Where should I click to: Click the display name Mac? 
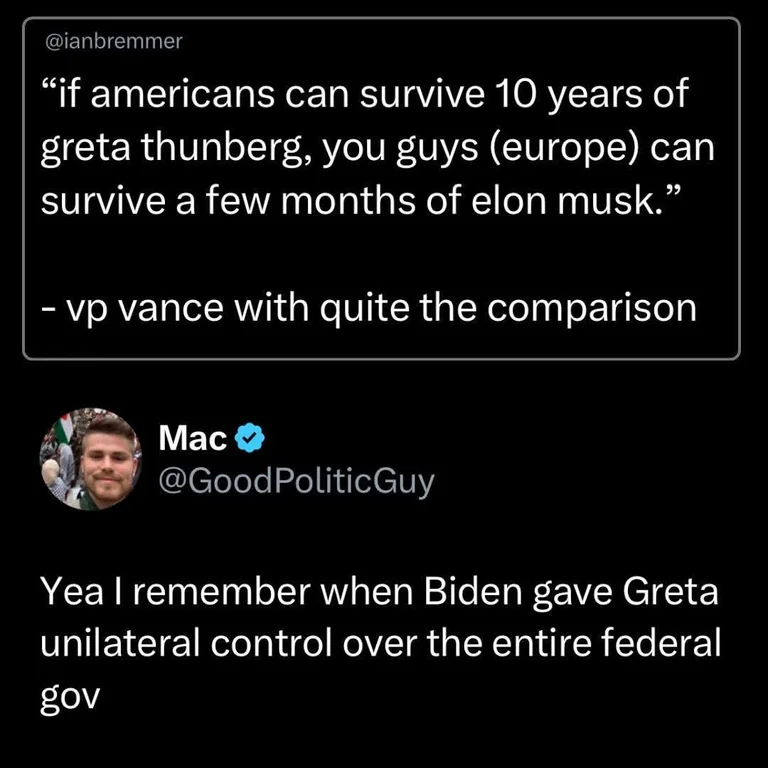coord(193,437)
